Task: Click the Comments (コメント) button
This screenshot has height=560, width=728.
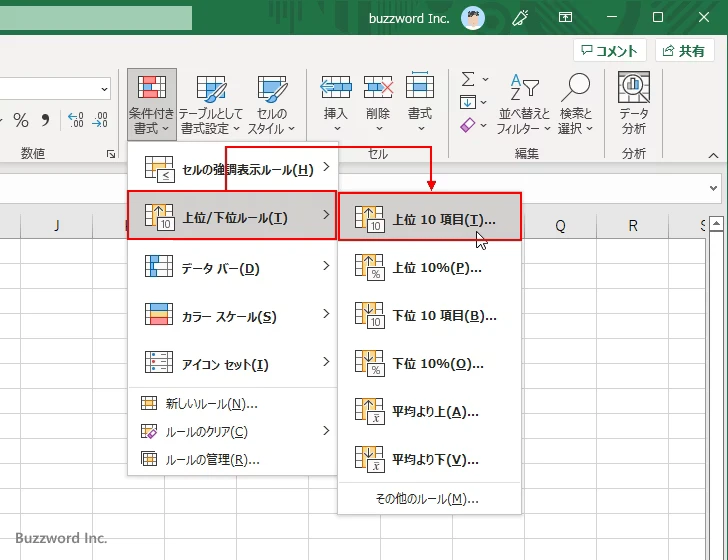Action: [x=610, y=50]
